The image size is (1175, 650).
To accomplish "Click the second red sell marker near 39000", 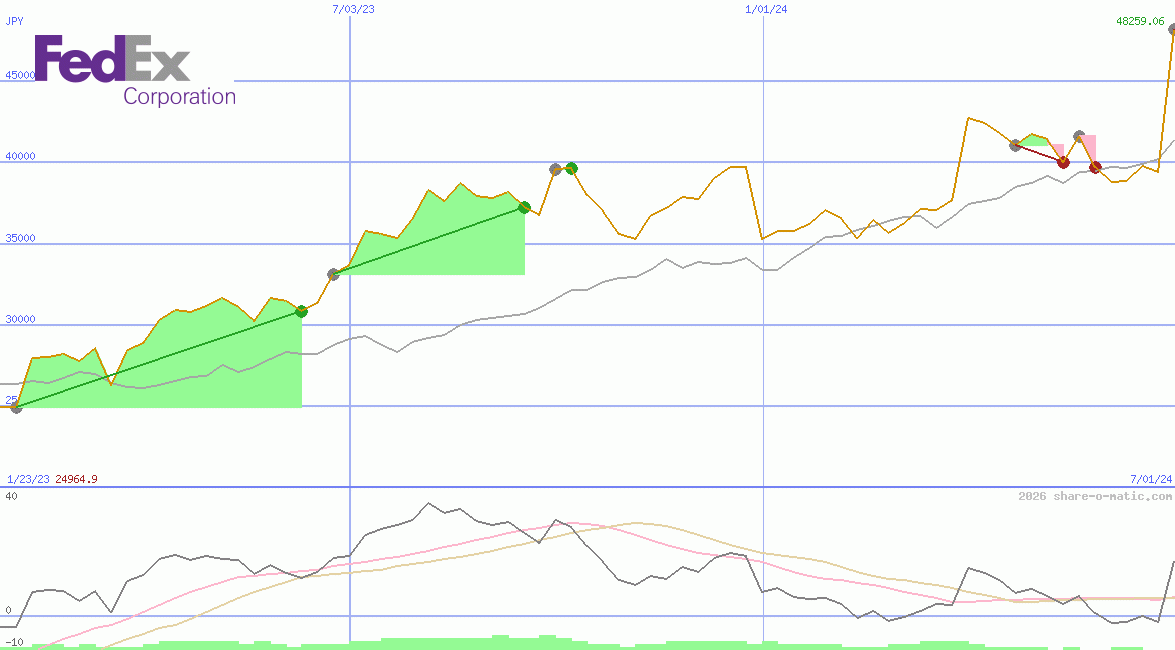I will [1095, 167].
